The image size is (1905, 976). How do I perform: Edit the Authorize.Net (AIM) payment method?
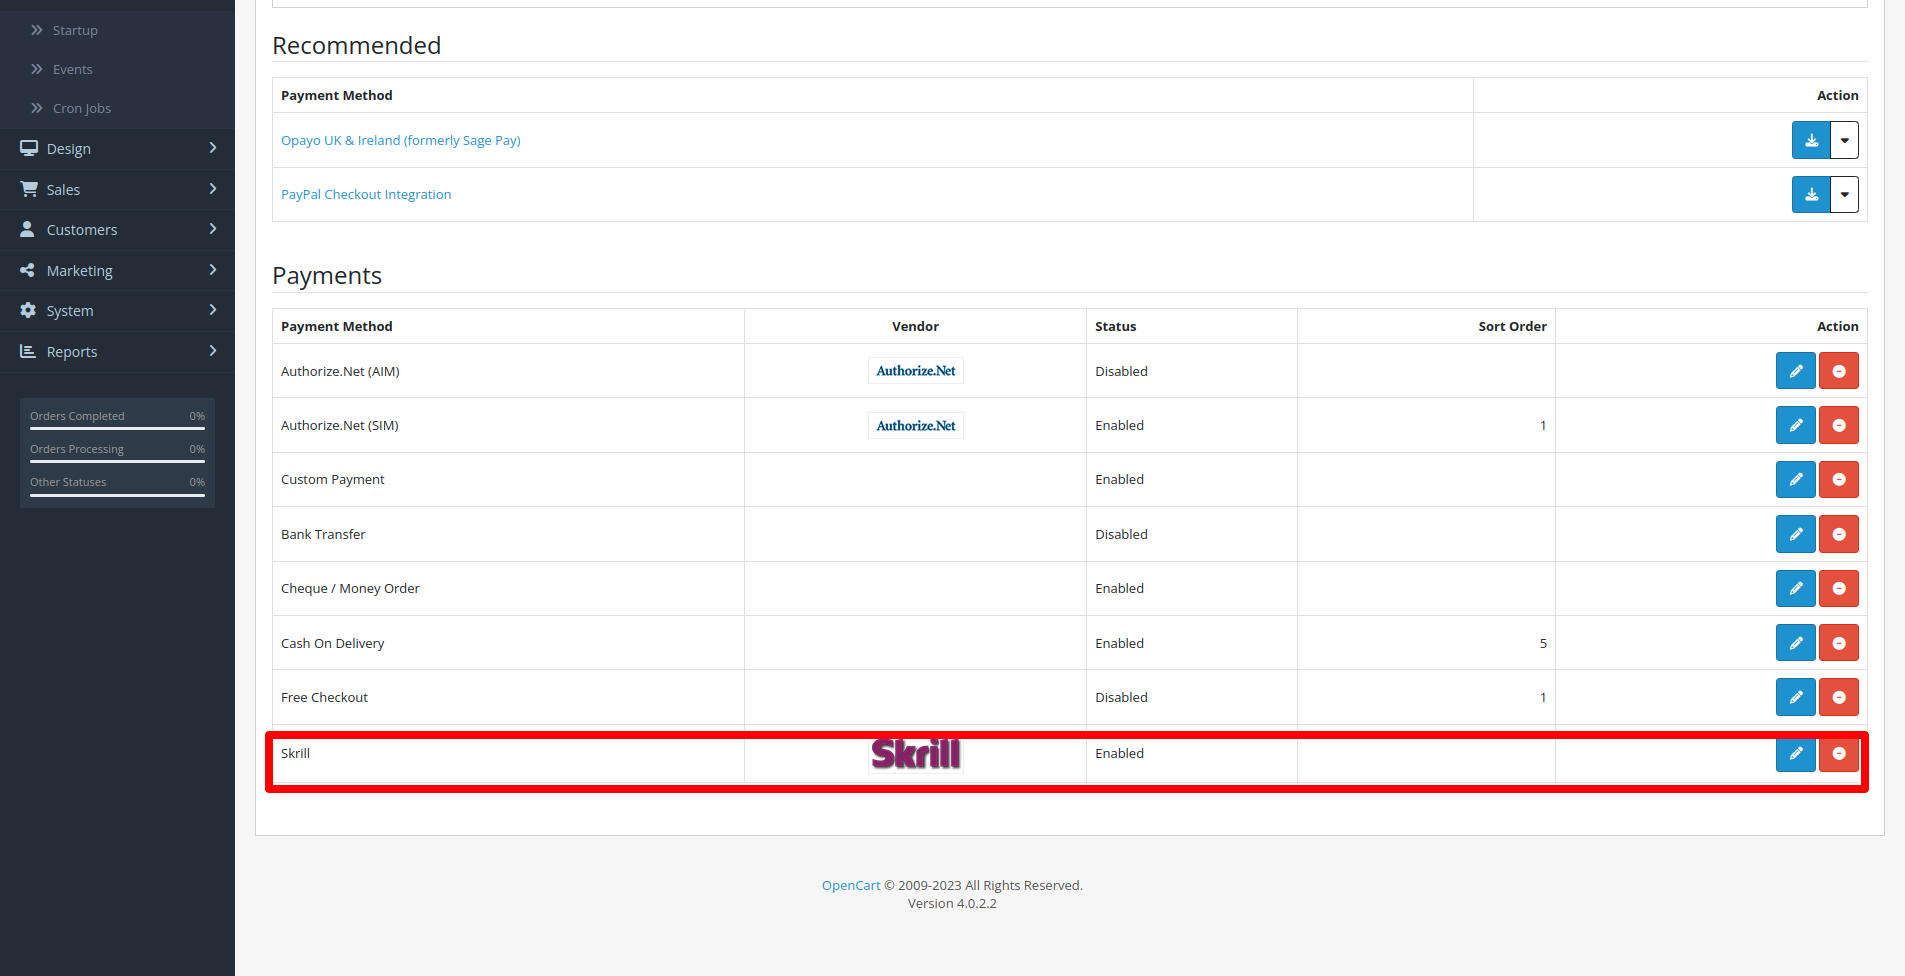[1795, 371]
